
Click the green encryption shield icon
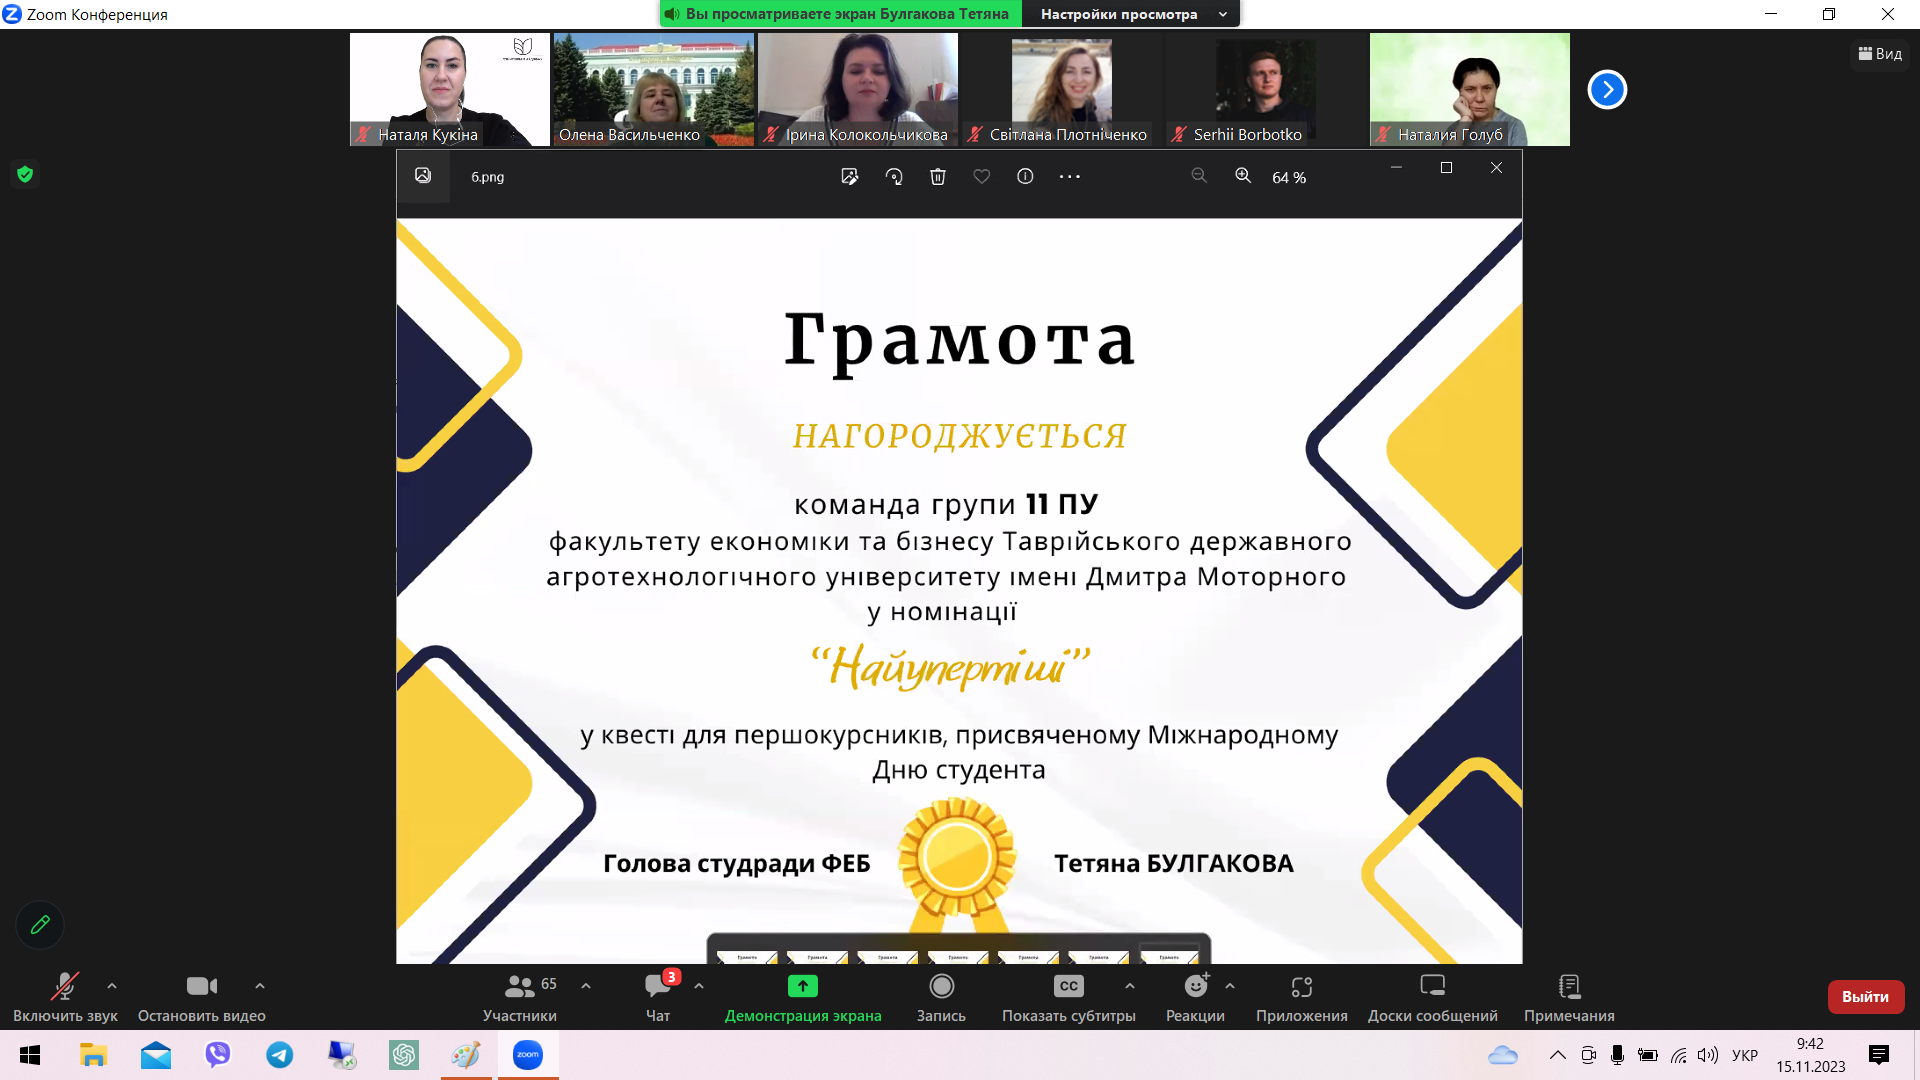(x=25, y=174)
